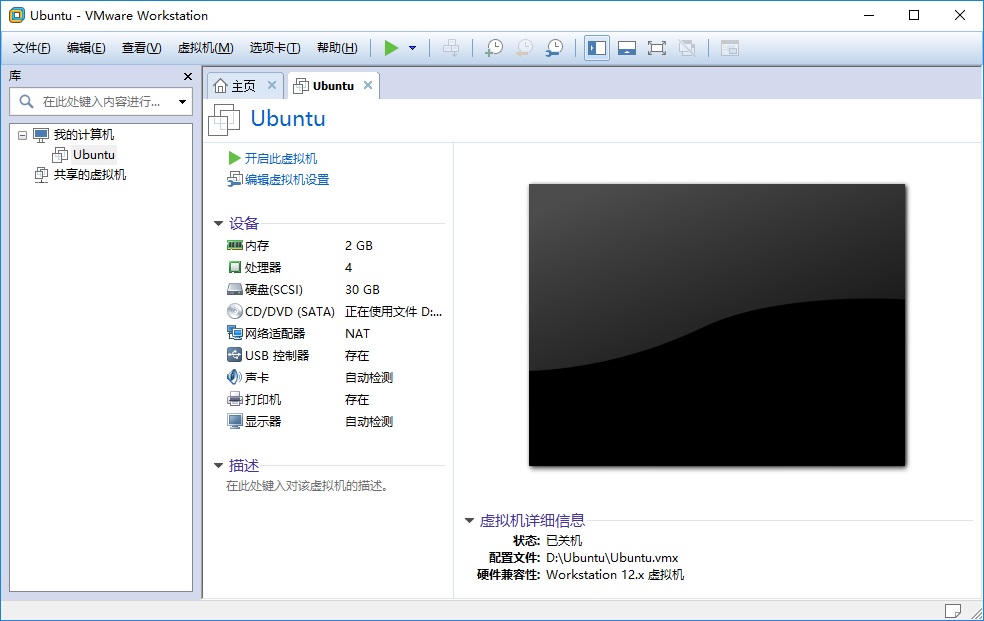
Task: Open the snapshot manager wrench icon
Action: tap(554, 48)
